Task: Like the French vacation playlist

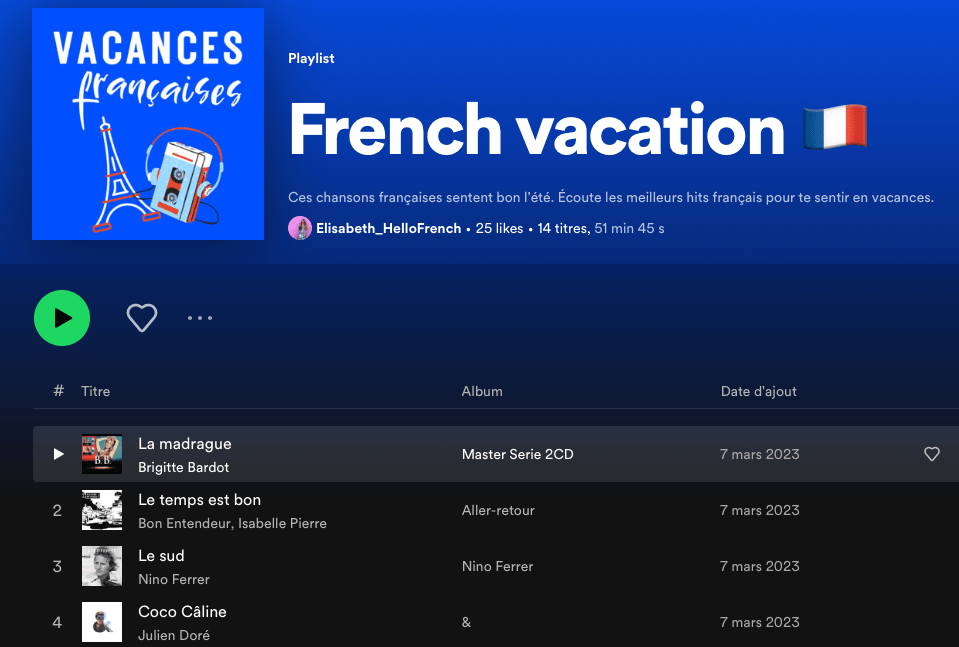Action: (x=142, y=318)
